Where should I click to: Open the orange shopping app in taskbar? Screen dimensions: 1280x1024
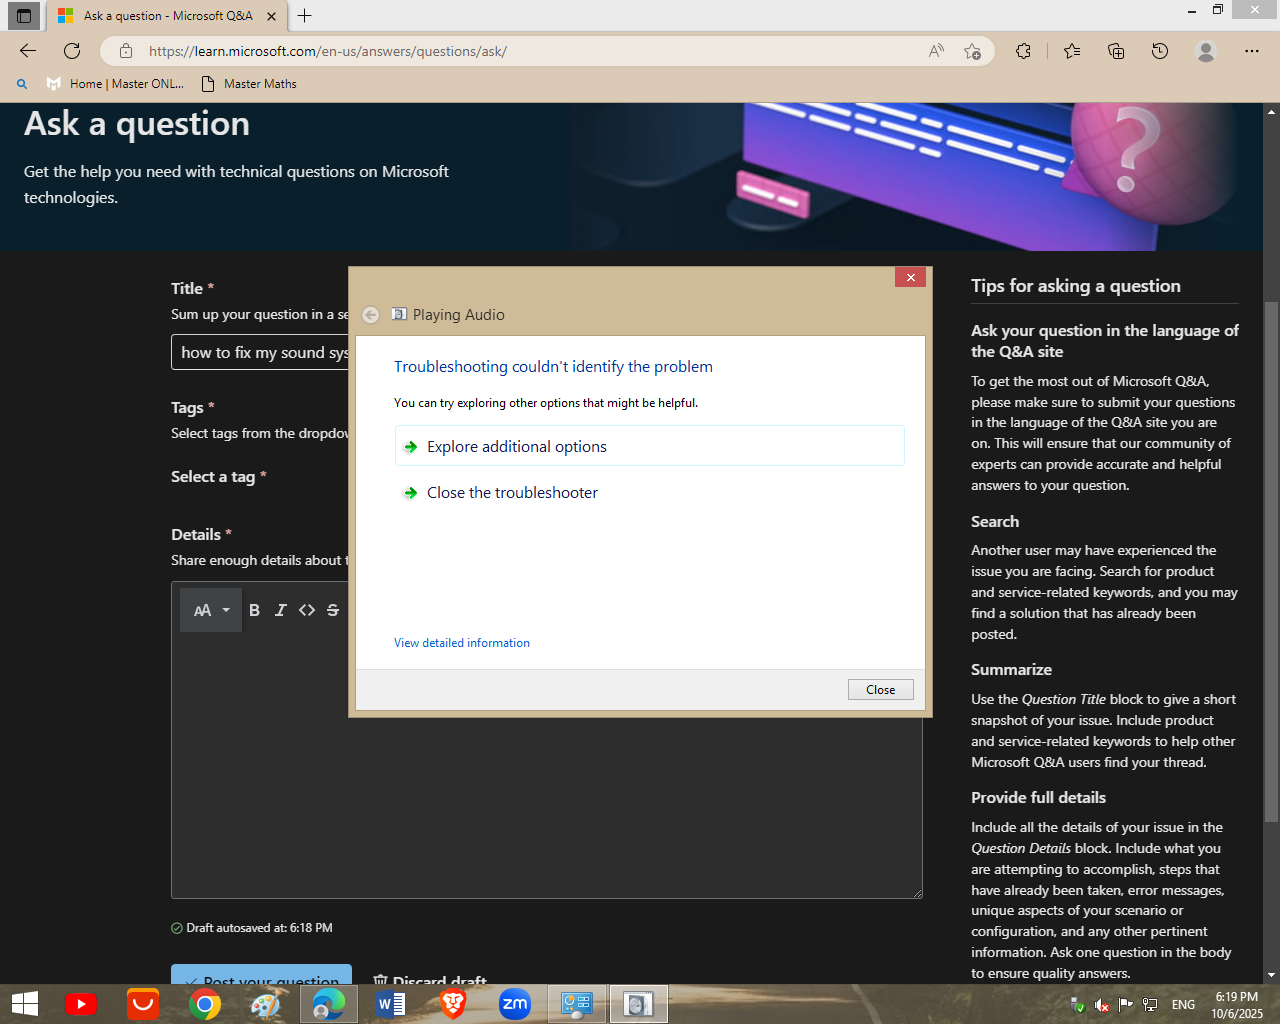pyautogui.click(x=143, y=1004)
